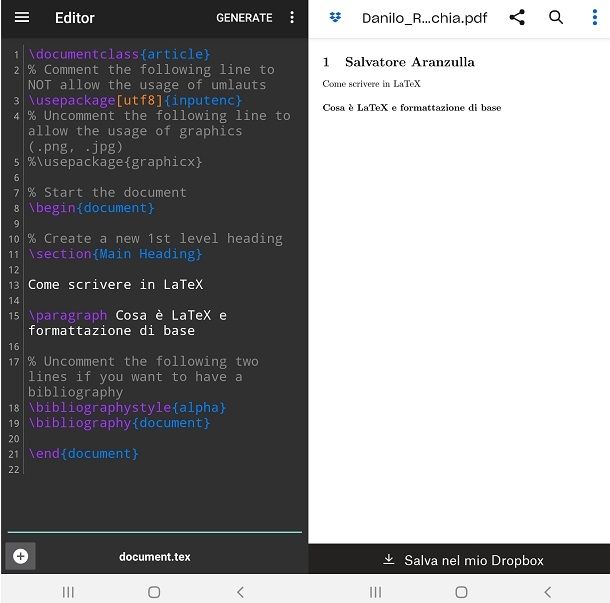This screenshot has height=603, width=610.
Task: Click the \paragraph command in the editor
Action: (68, 316)
